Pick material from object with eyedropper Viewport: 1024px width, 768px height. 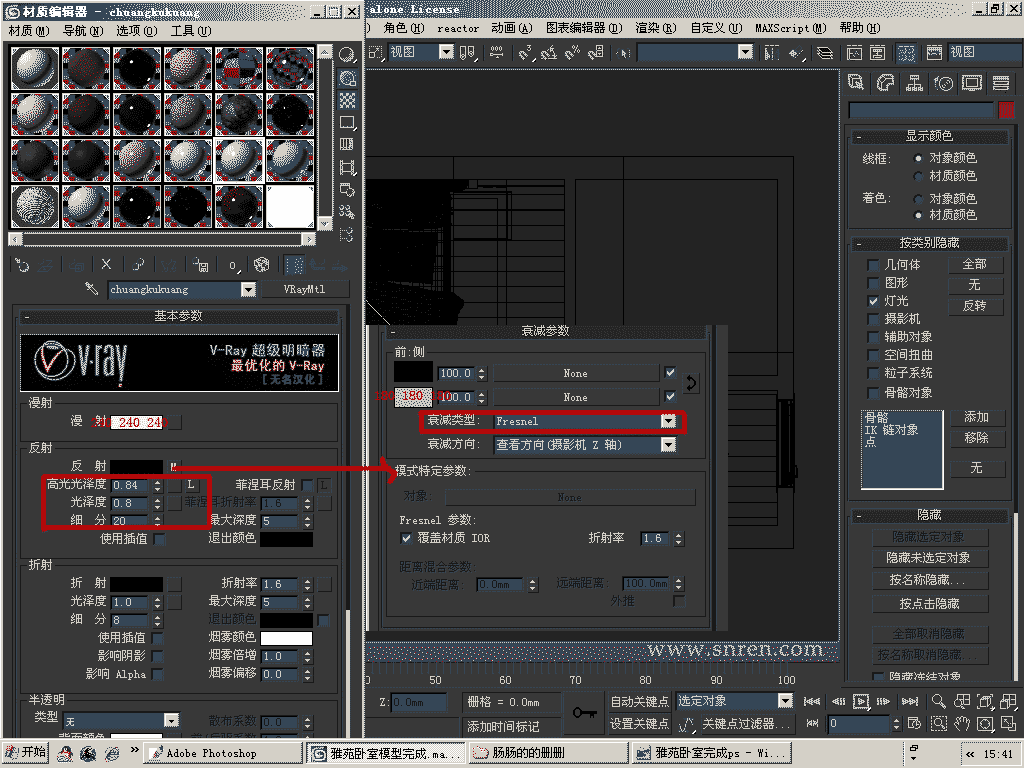(x=91, y=288)
